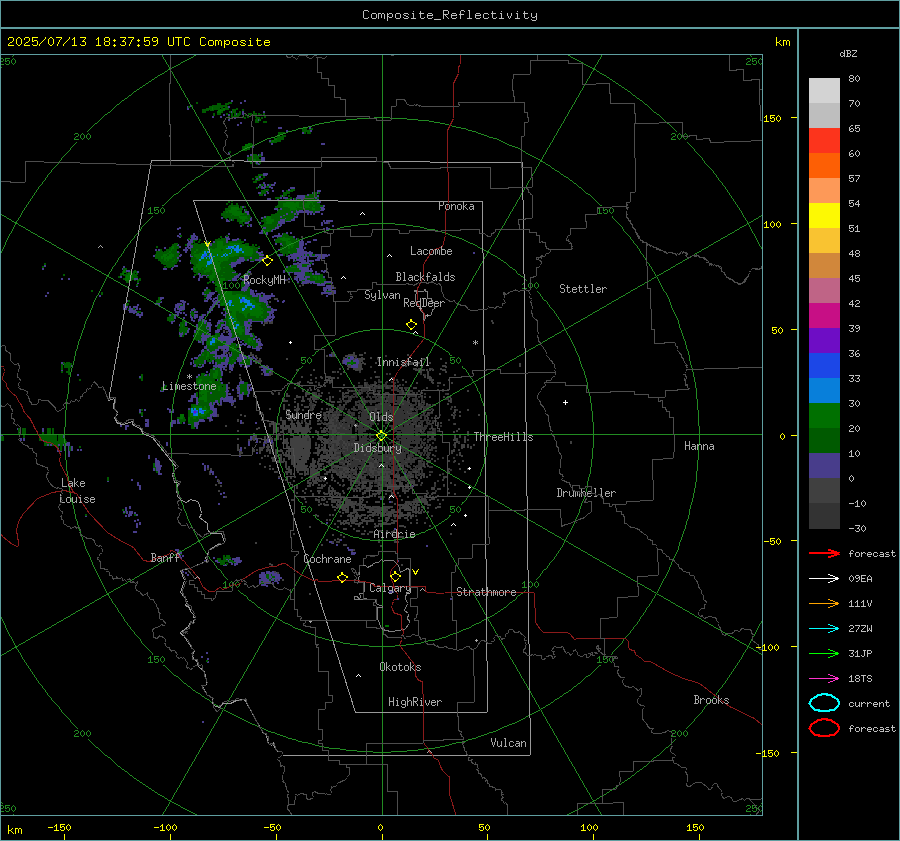Click the 09EA legend text
Image resolution: width=900 pixels, height=841 pixels.
(x=860, y=579)
